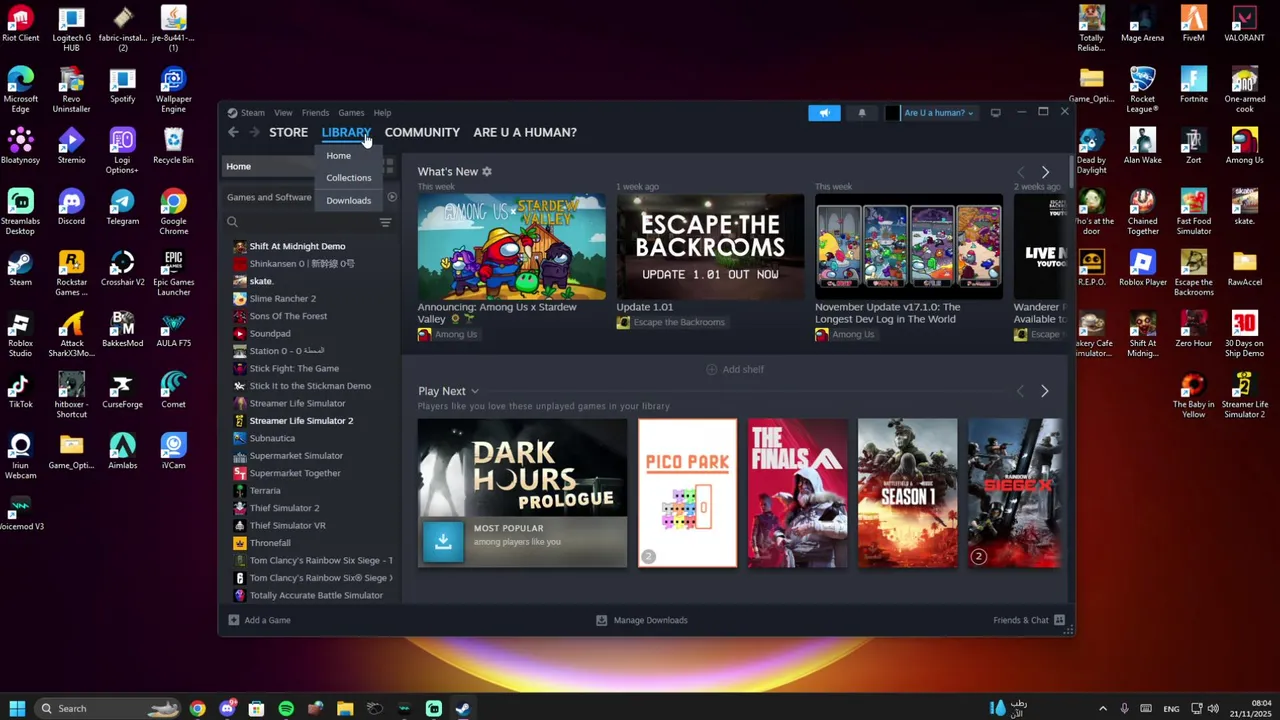Image resolution: width=1280 pixels, height=720 pixels.
Task: Click the Steam back navigation arrow
Action: click(x=233, y=132)
